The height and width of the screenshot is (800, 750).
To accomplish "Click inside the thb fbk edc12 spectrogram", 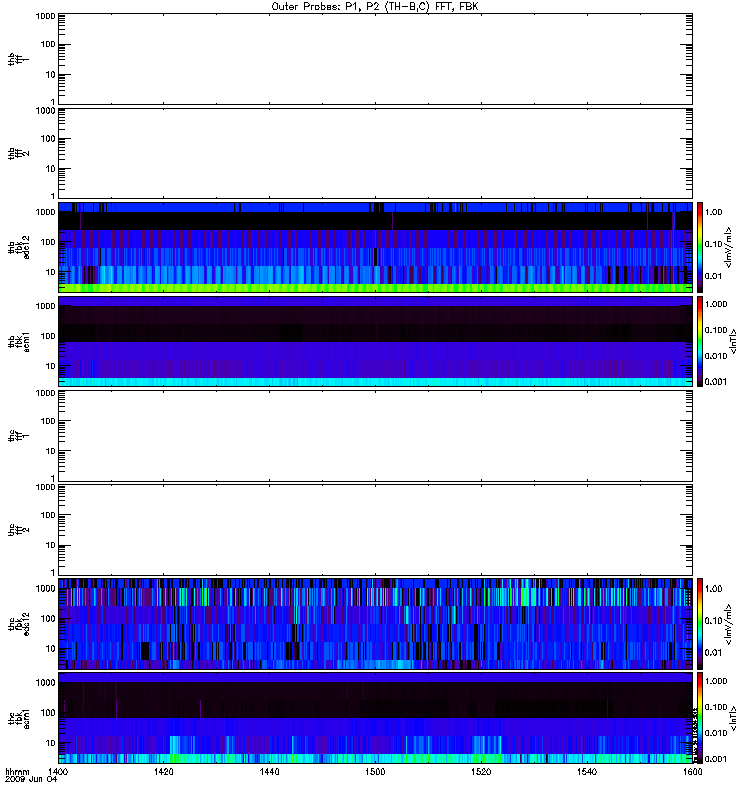I will pyautogui.click(x=375, y=247).
